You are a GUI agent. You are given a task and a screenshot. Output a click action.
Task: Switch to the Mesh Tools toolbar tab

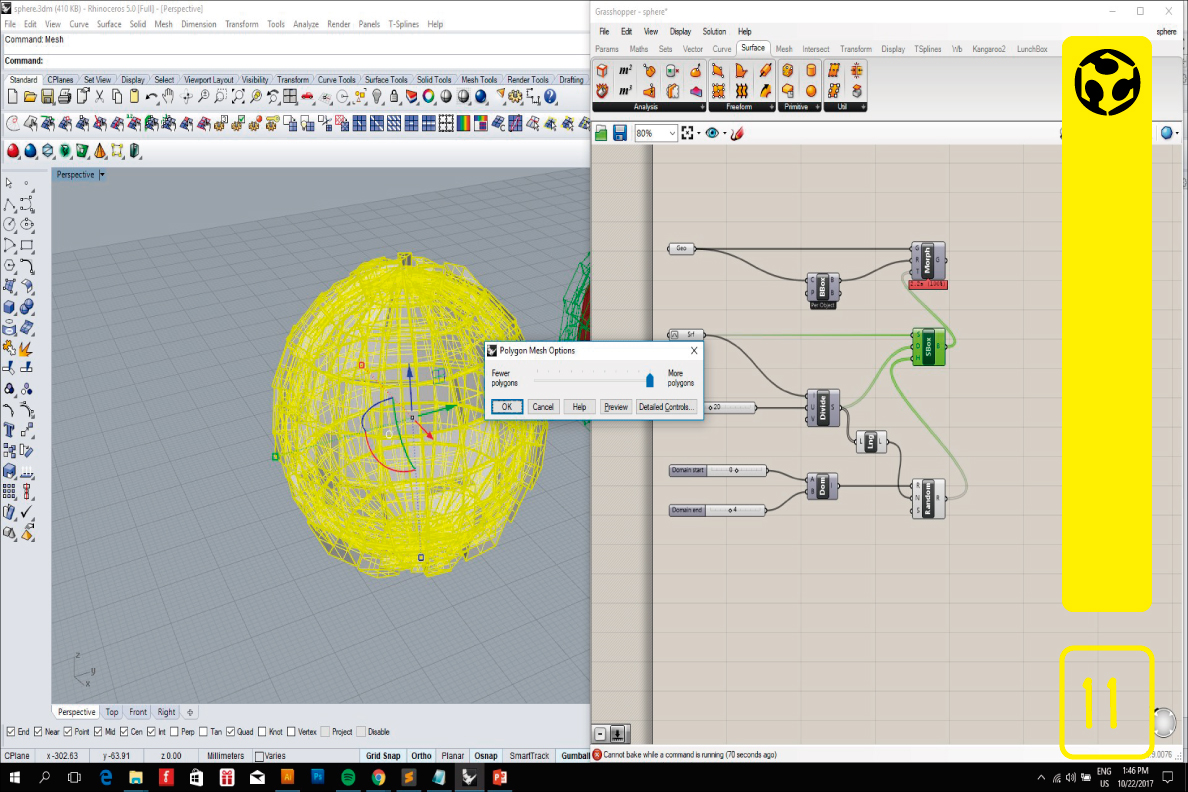tap(478, 80)
